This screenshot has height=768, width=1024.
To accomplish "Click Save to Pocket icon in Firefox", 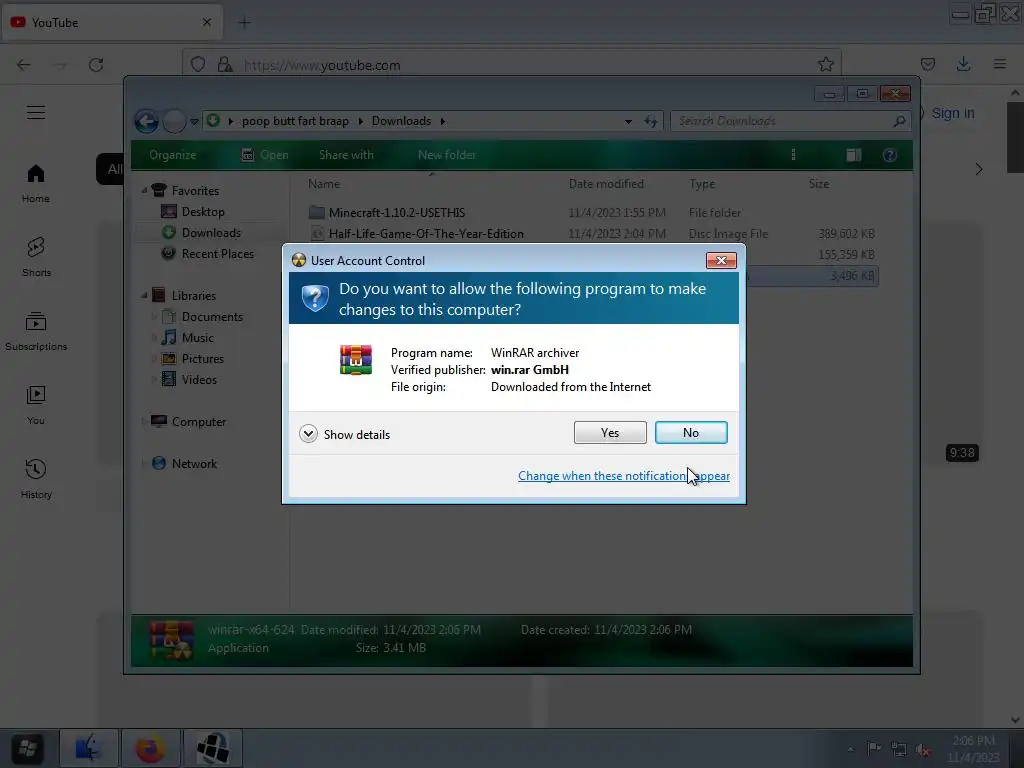I will tap(927, 64).
